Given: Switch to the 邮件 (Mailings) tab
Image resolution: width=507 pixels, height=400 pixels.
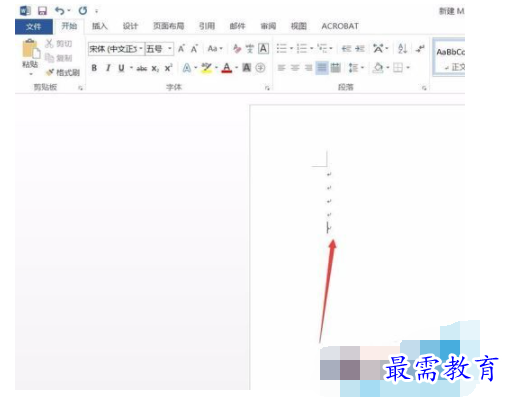Looking at the screenshot, I should coord(237,26).
